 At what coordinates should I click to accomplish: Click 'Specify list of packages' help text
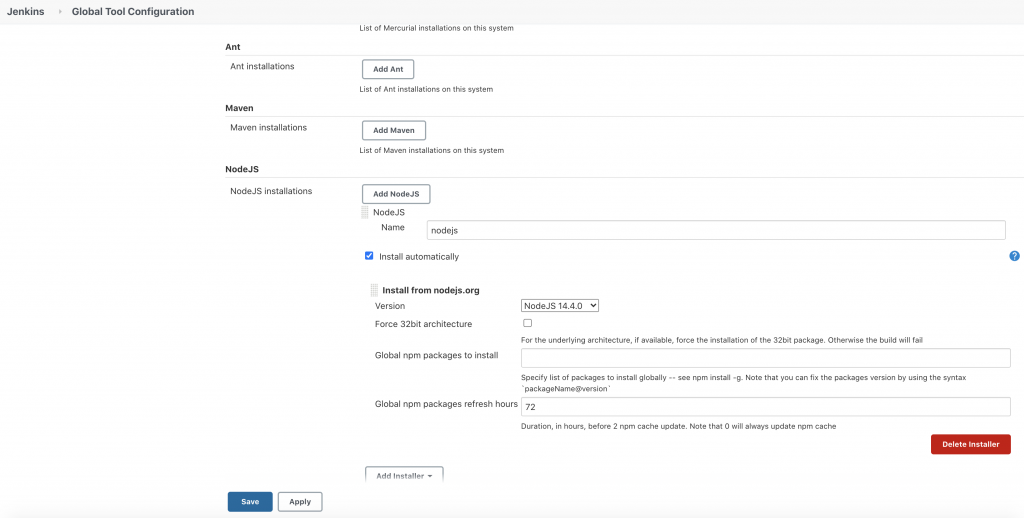743,383
